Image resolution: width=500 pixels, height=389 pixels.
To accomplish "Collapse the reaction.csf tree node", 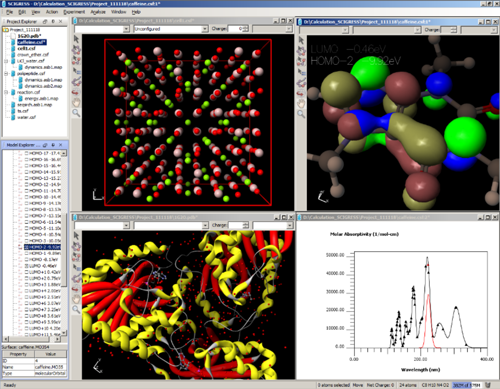I will click(6, 92).
